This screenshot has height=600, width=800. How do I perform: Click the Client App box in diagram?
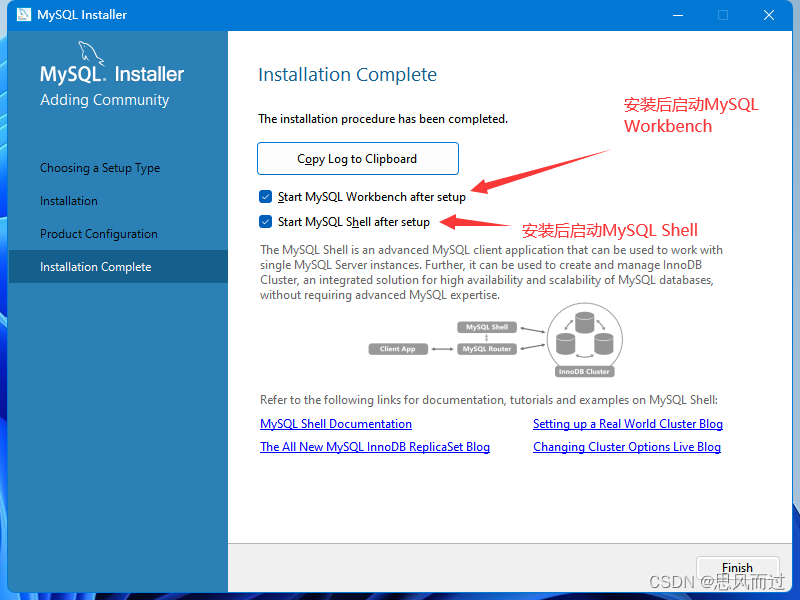398,349
